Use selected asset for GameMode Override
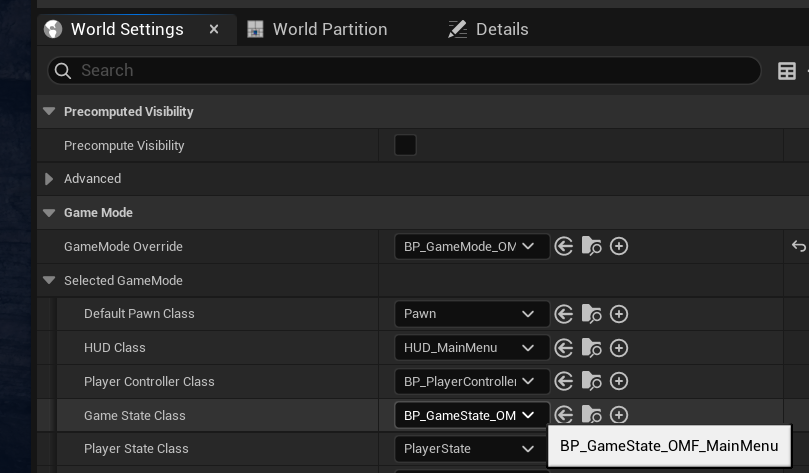This screenshot has width=809, height=473. (563, 247)
